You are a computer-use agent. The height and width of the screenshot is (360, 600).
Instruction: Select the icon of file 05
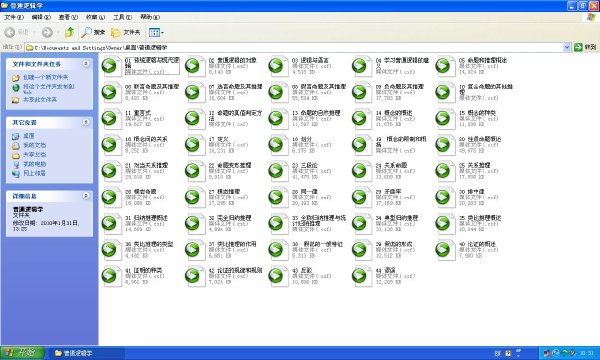coord(445,66)
